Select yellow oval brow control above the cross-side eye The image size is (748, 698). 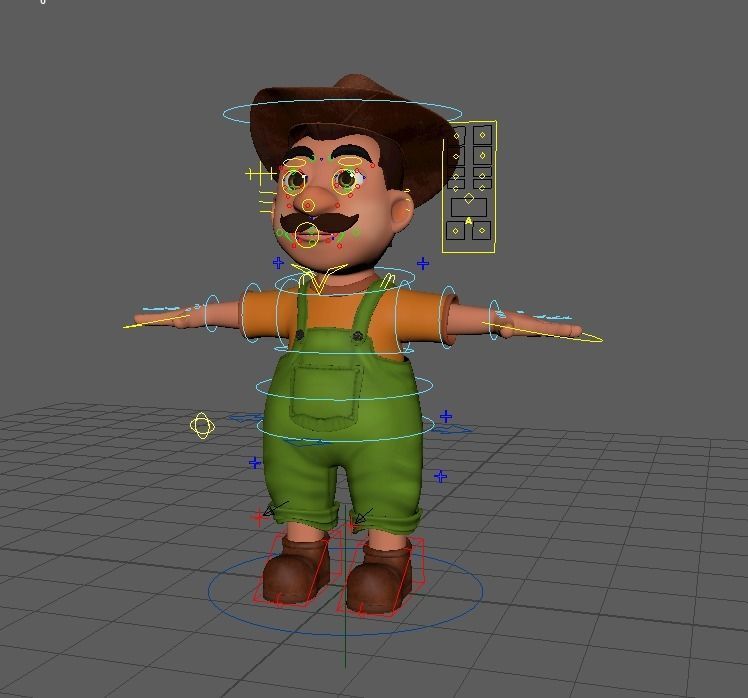294,163
